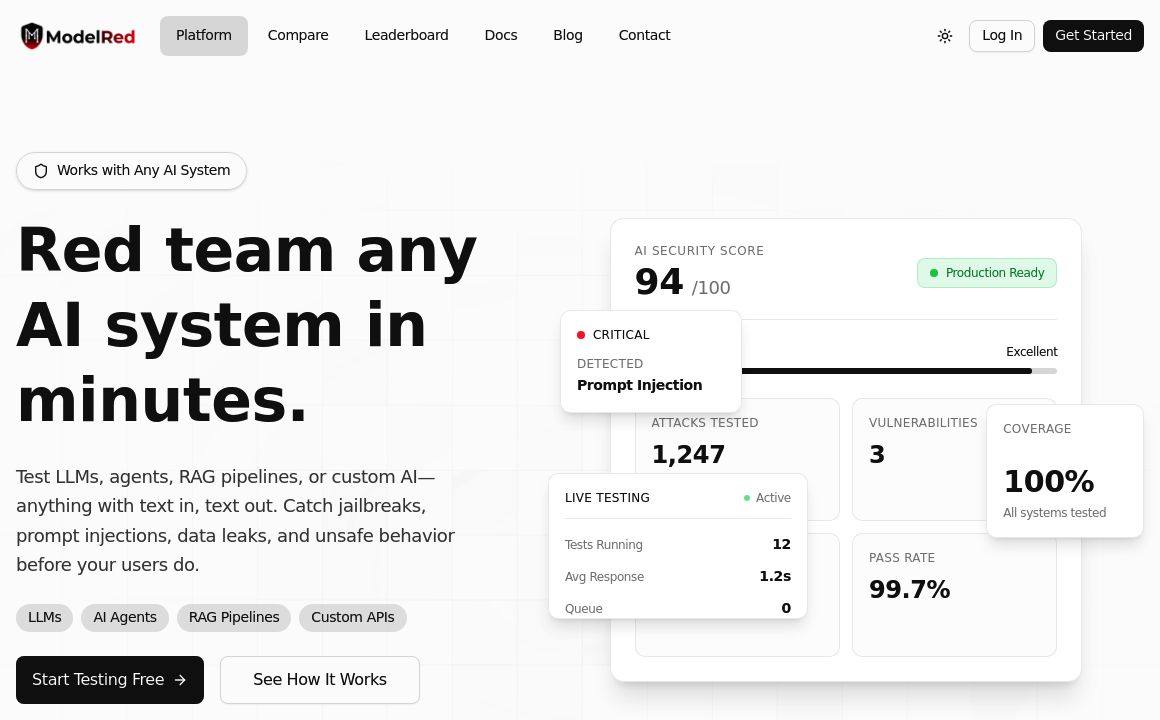The height and width of the screenshot is (720, 1160).
Task: Click See How It Works button
Action: pyautogui.click(x=320, y=680)
